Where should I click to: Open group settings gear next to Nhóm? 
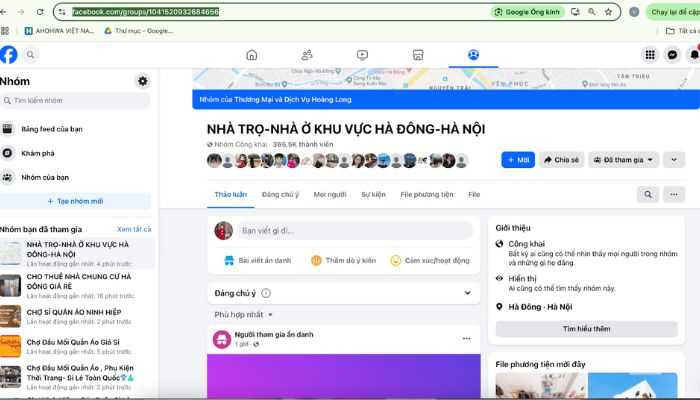click(x=142, y=81)
